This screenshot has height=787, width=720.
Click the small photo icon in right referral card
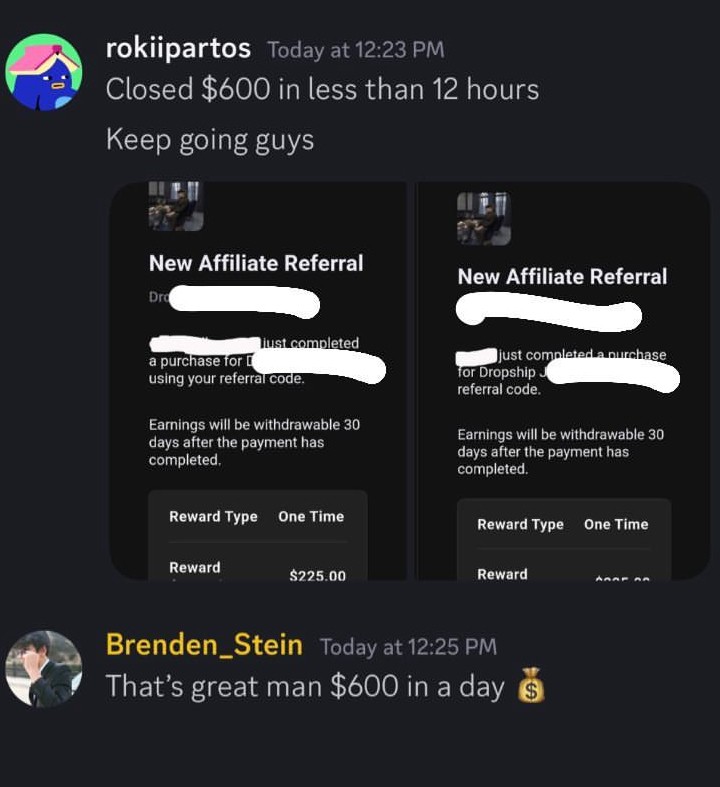pos(484,219)
